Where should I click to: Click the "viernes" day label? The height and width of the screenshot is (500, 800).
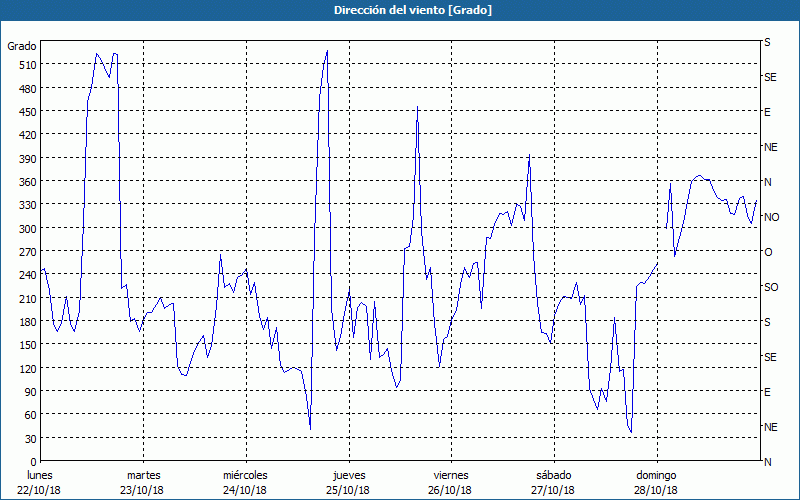coord(451,476)
